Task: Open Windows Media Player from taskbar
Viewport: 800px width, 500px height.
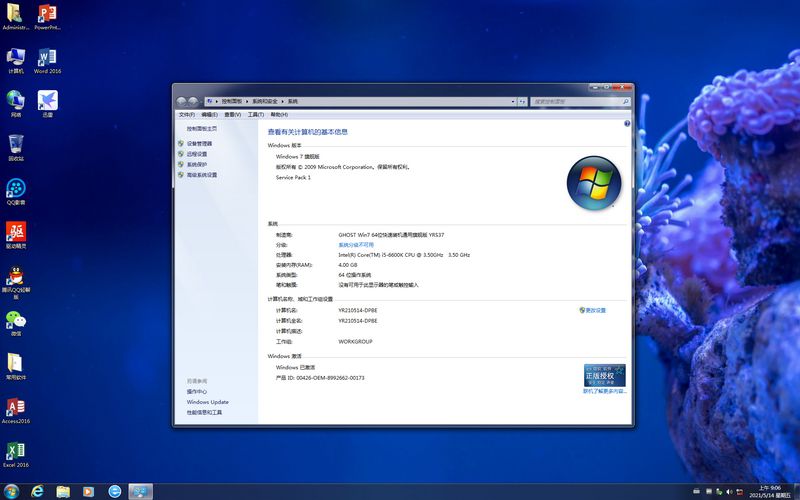Action: click(x=88, y=491)
